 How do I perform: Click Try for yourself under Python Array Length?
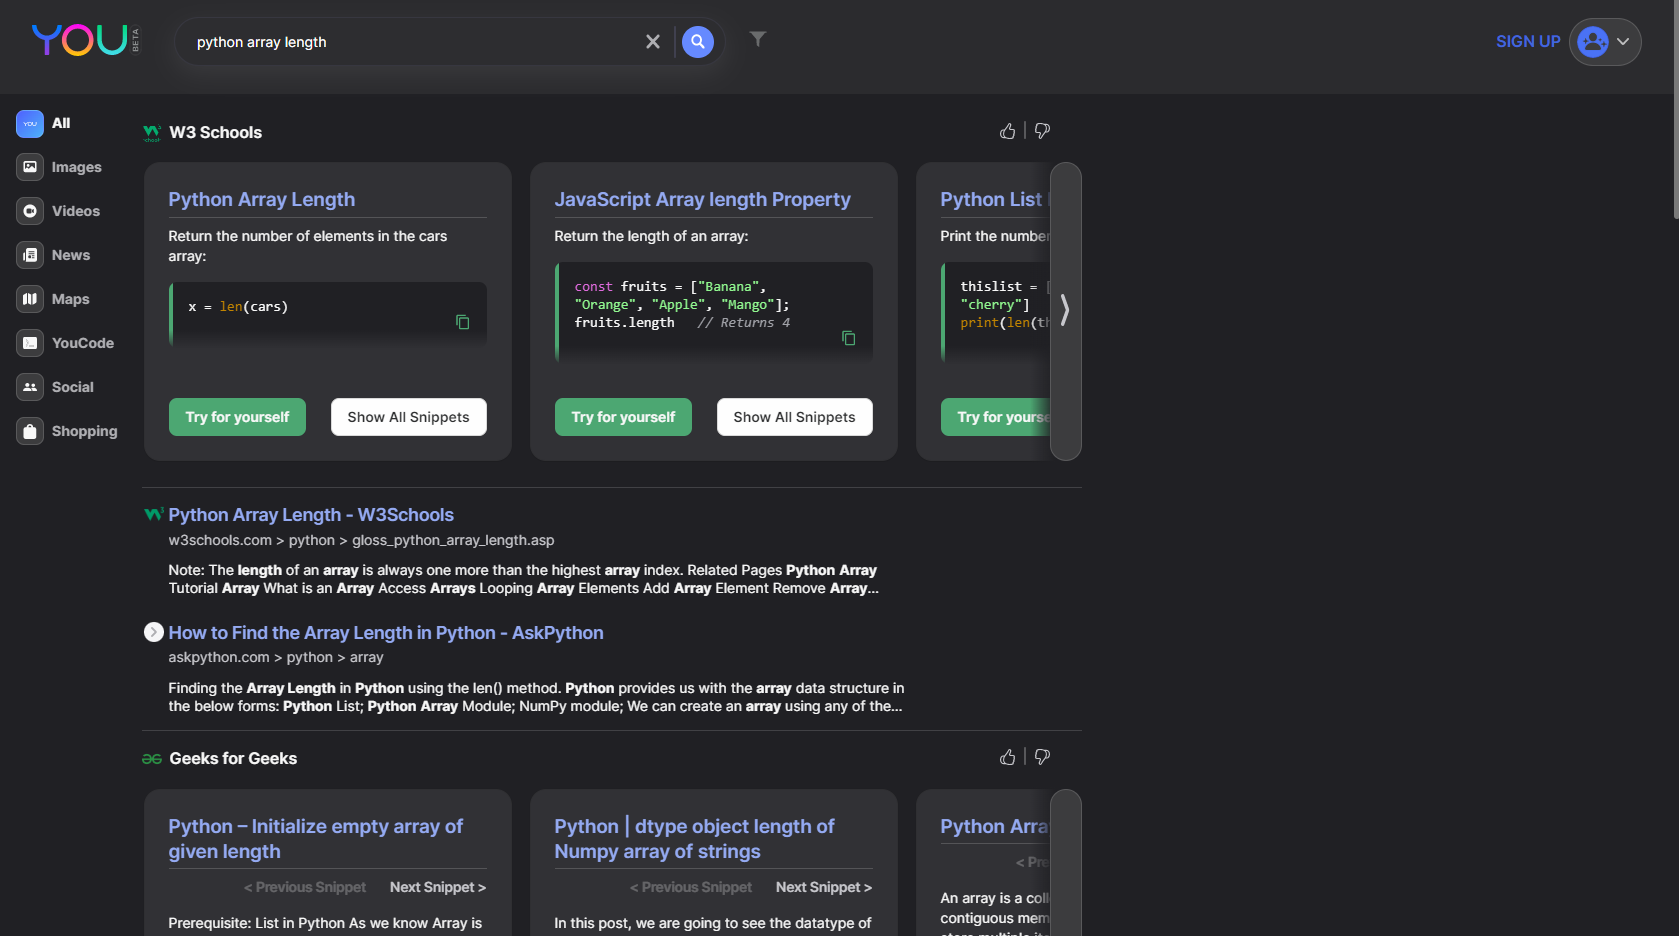(x=237, y=417)
